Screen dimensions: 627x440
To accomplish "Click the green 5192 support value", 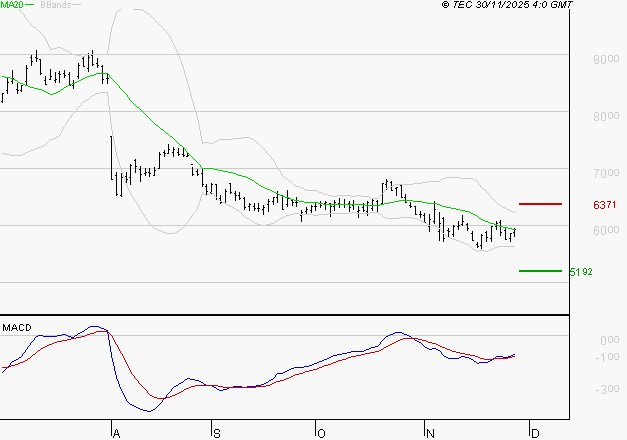I will 581,272.
